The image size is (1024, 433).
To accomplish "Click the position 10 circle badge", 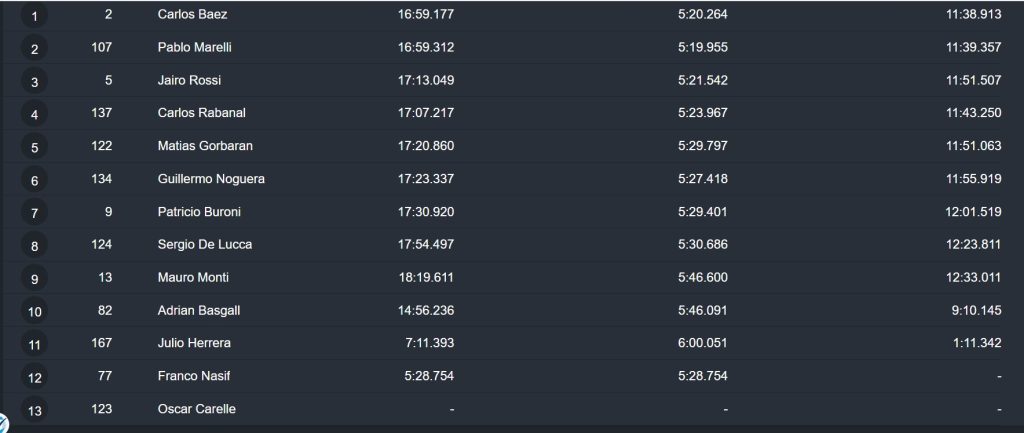I will (34, 312).
